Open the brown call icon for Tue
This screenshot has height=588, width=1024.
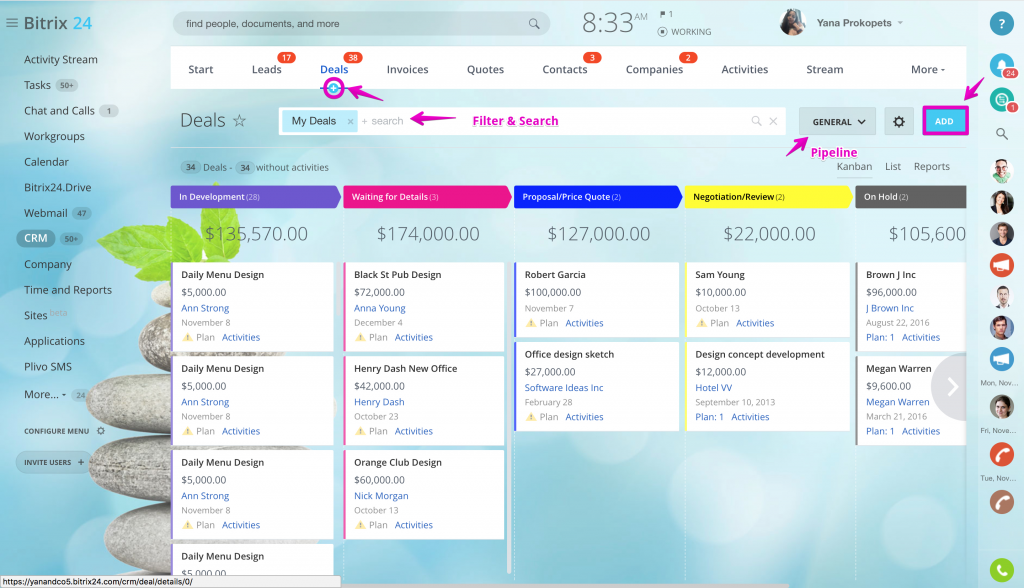[1001, 502]
